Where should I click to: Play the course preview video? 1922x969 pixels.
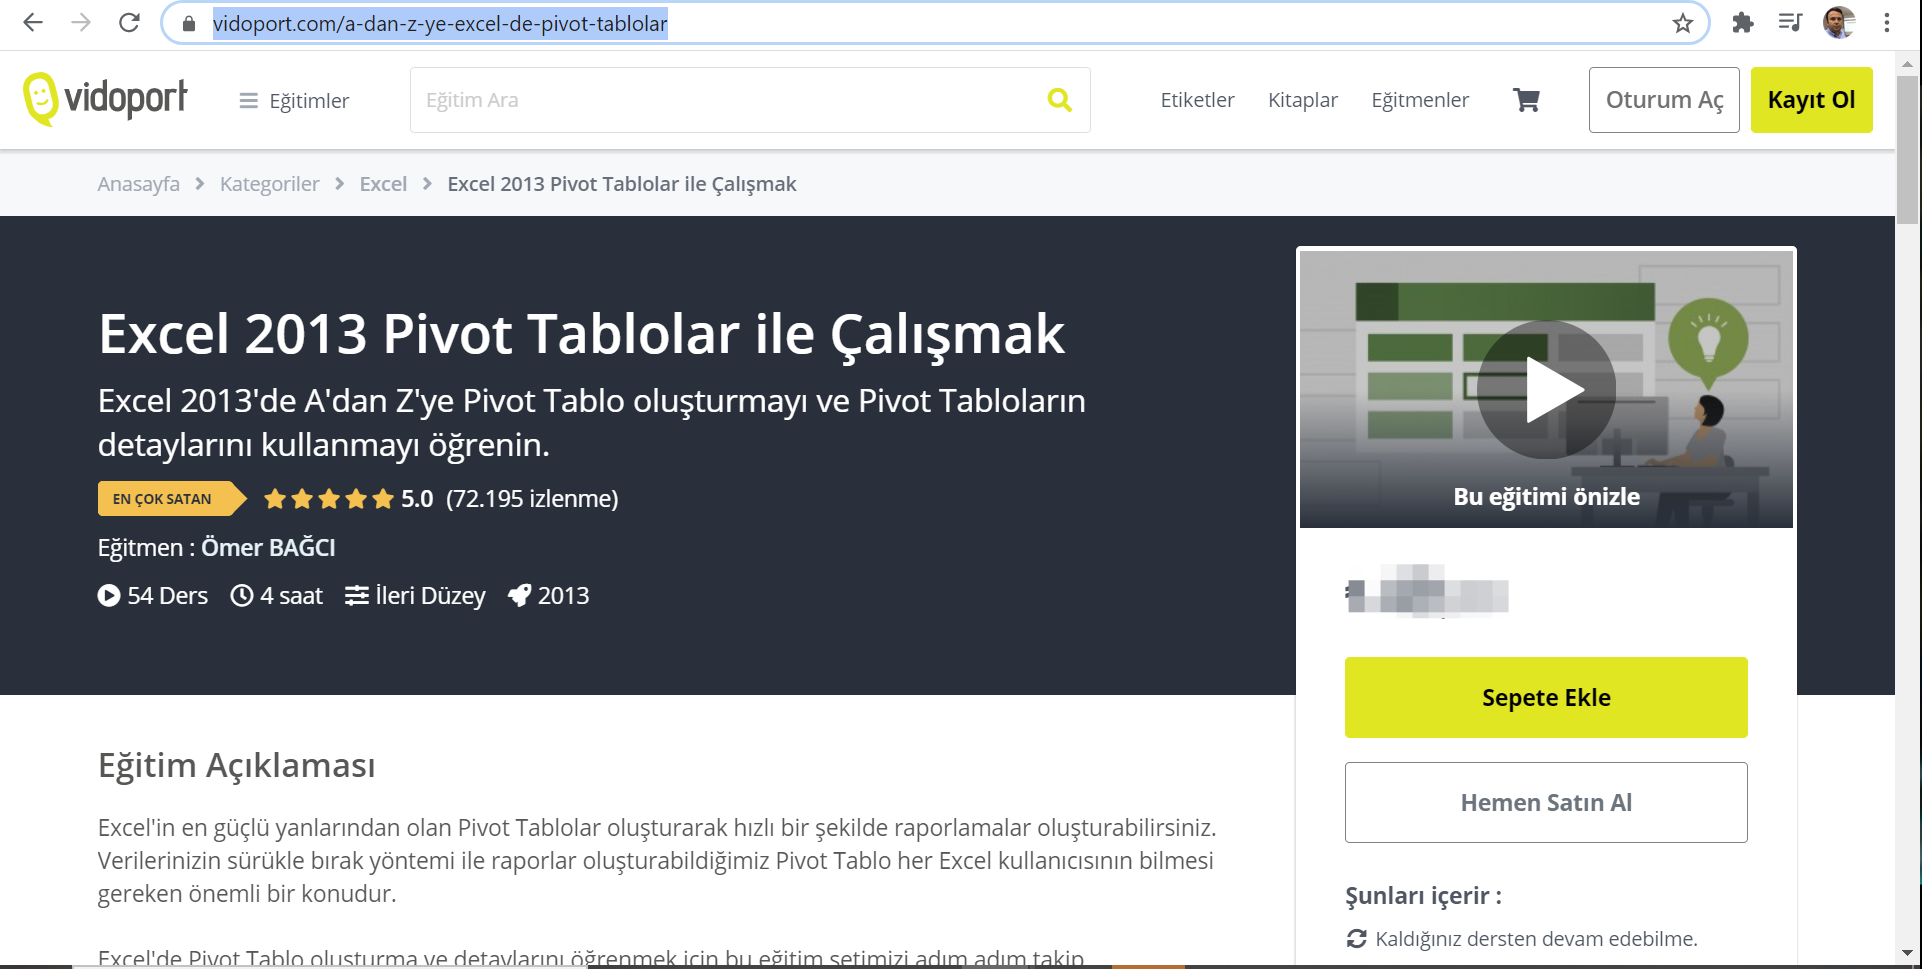[1546, 389]
